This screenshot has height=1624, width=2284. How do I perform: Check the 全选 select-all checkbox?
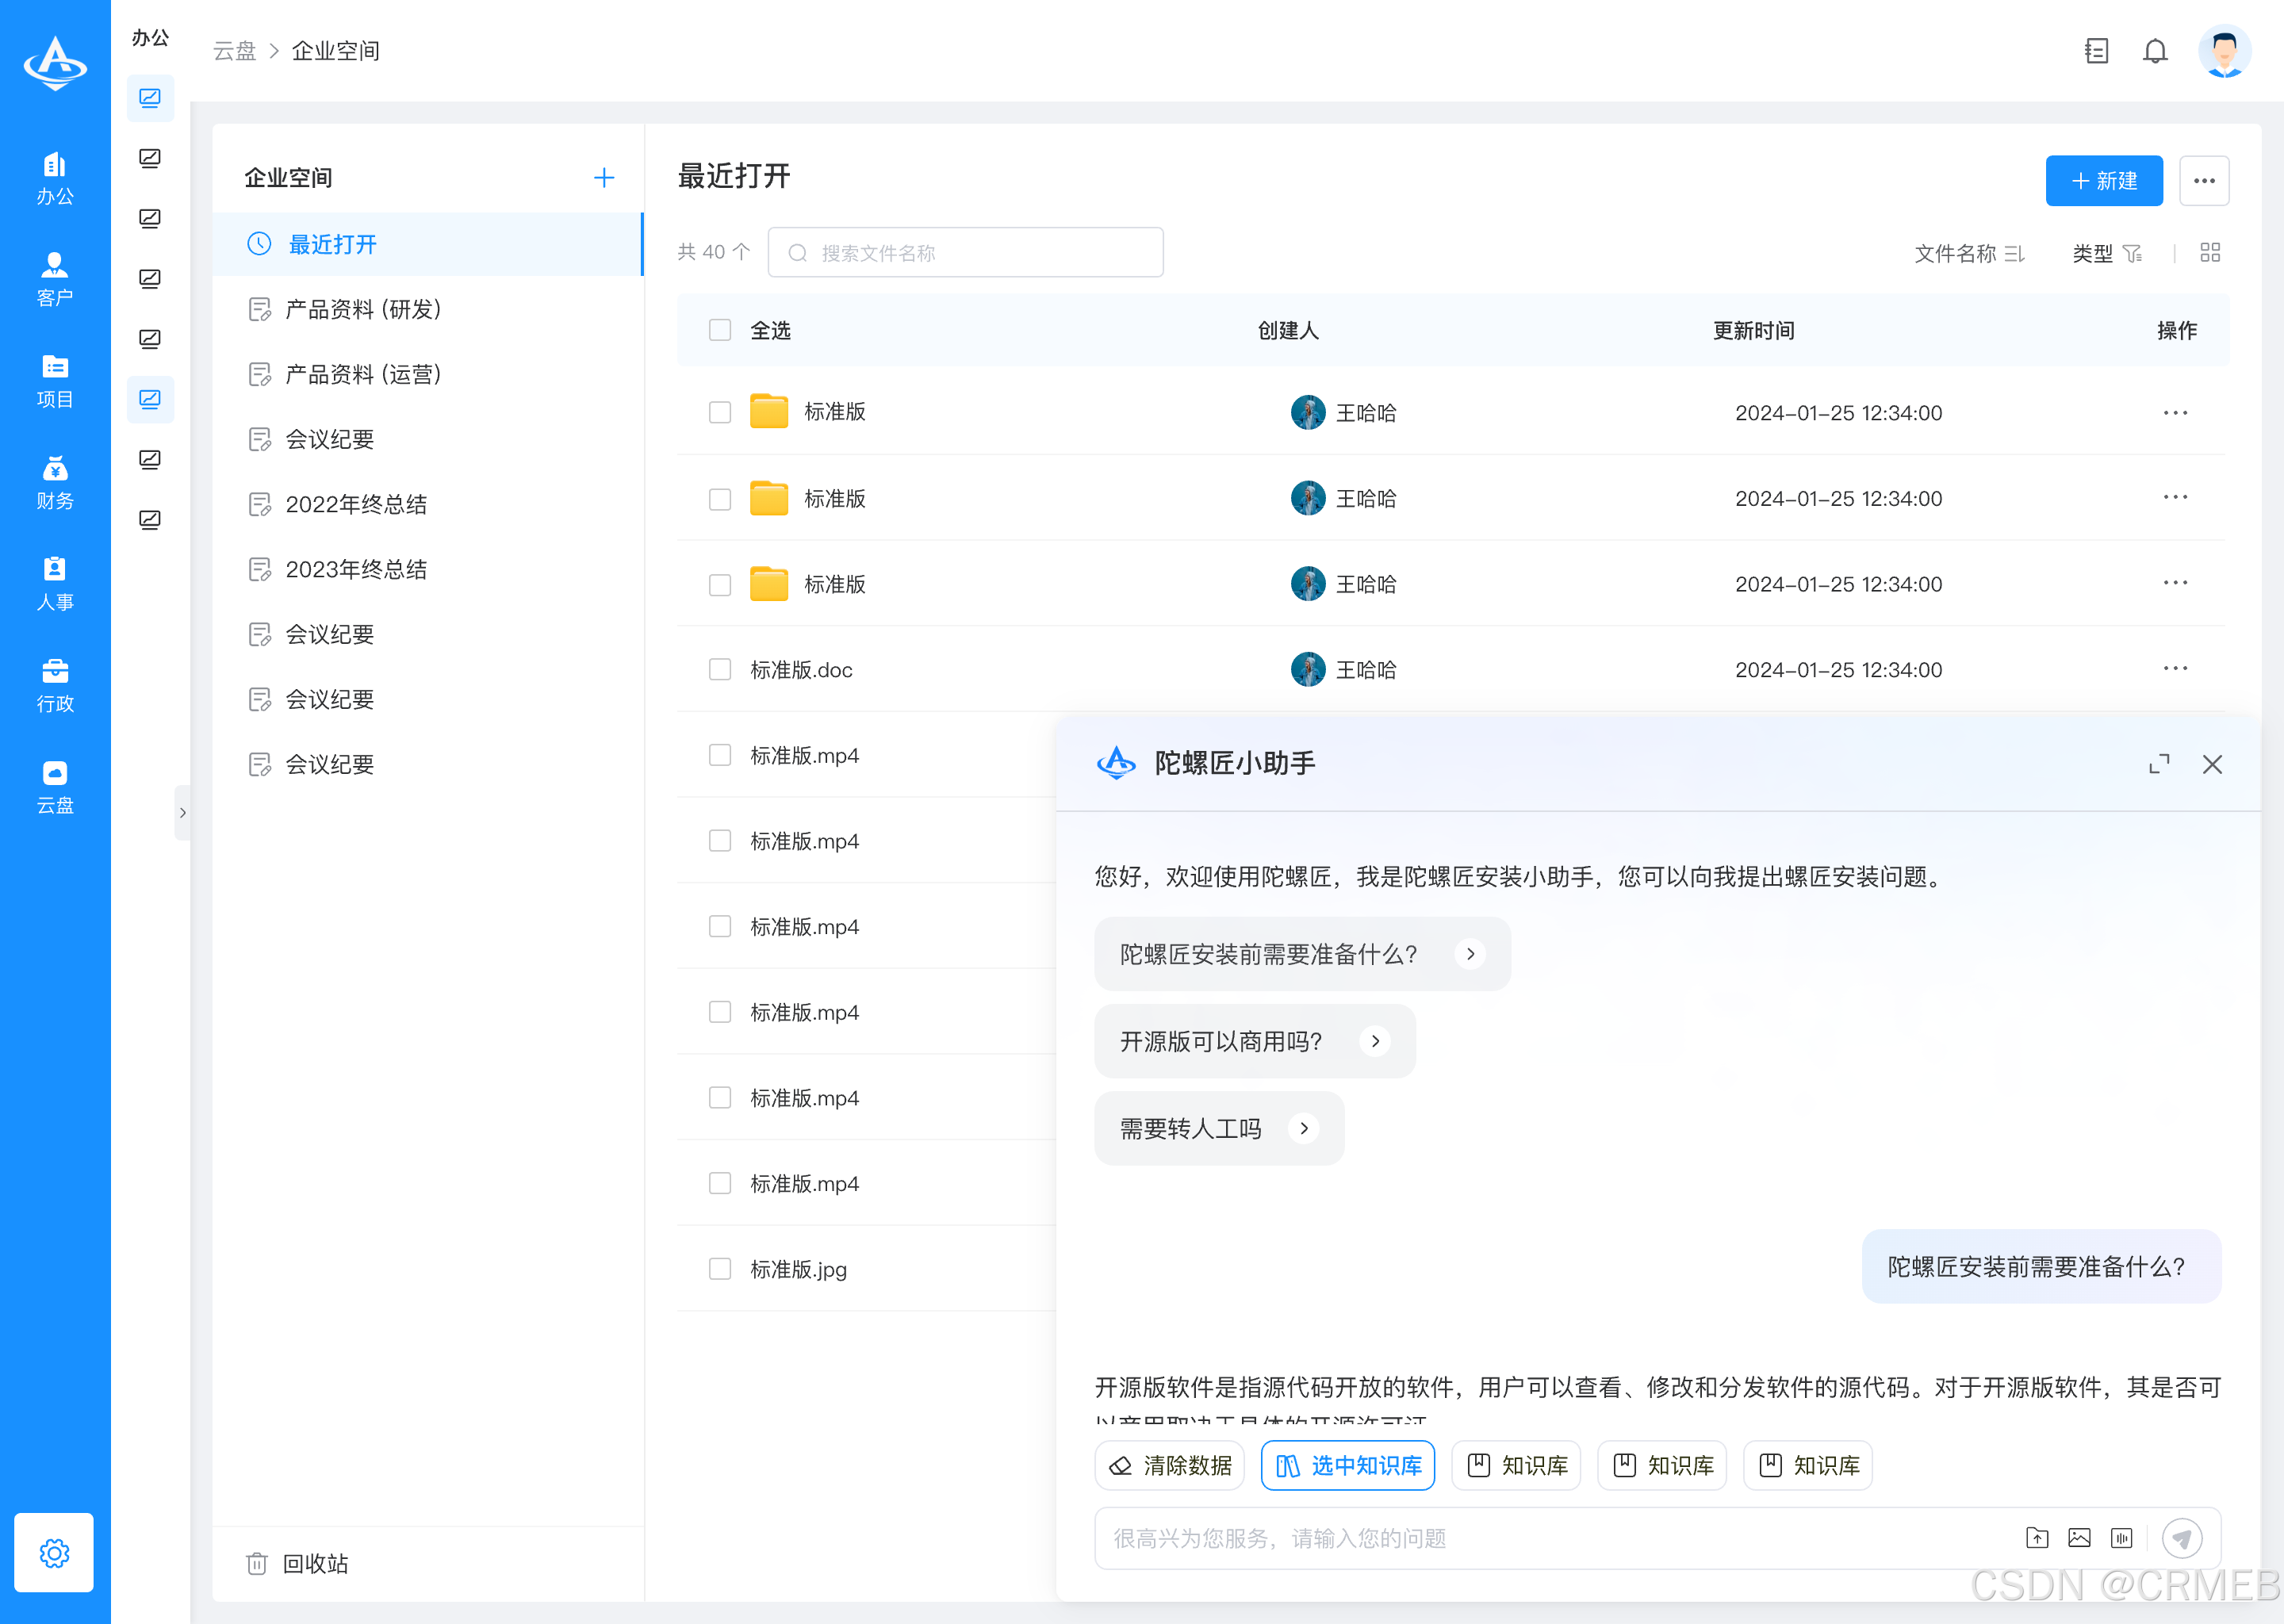(720, 330)
